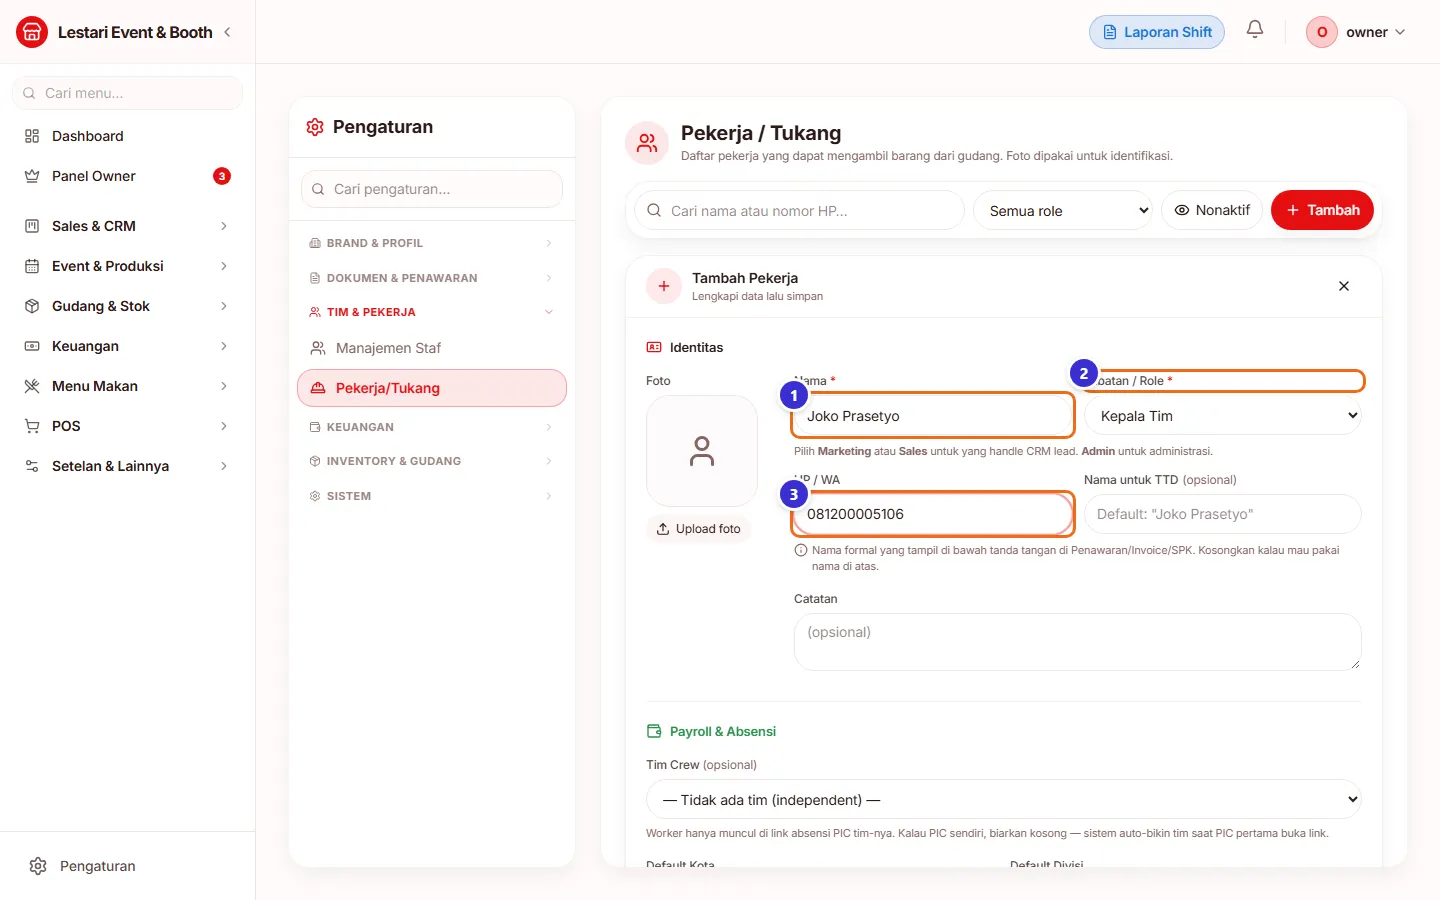Click Upload foto button
This screenshot has width=1440, height=900.
pos(698,529)
